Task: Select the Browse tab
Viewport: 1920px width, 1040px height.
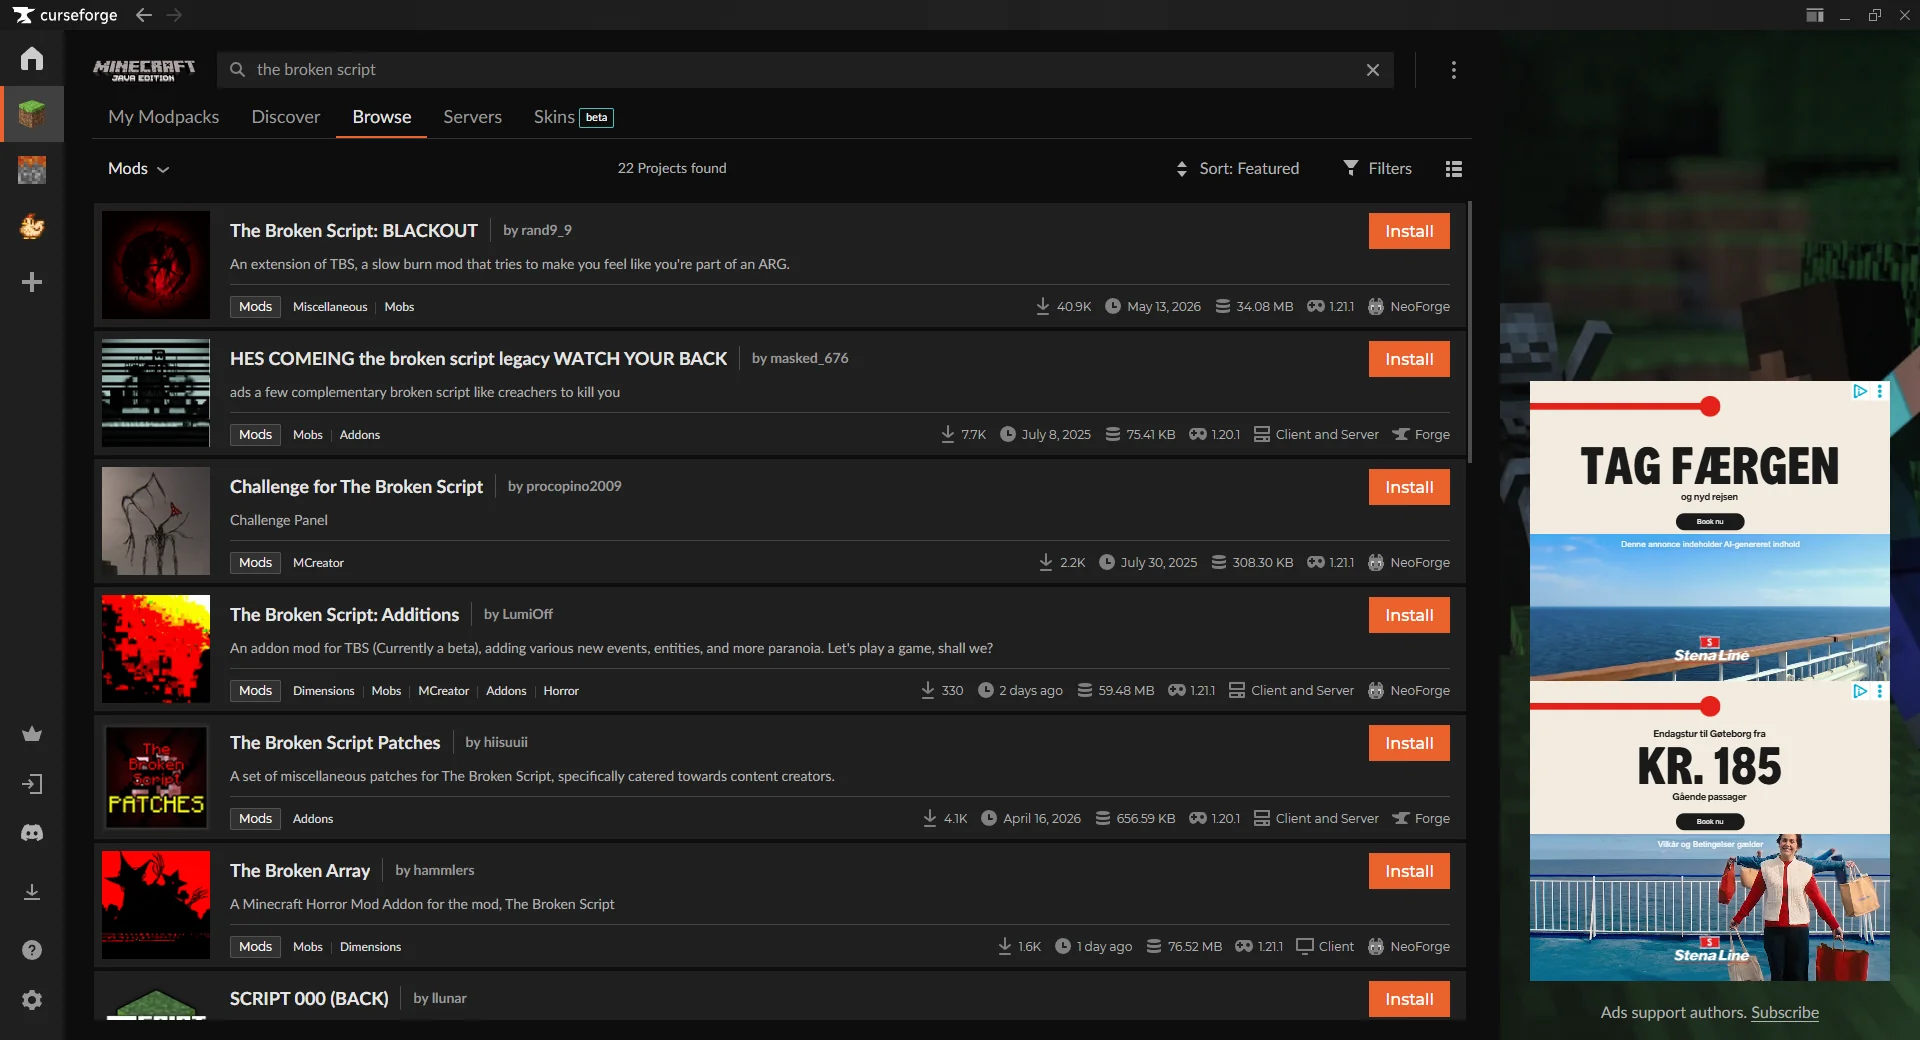Action: point(382,117)
